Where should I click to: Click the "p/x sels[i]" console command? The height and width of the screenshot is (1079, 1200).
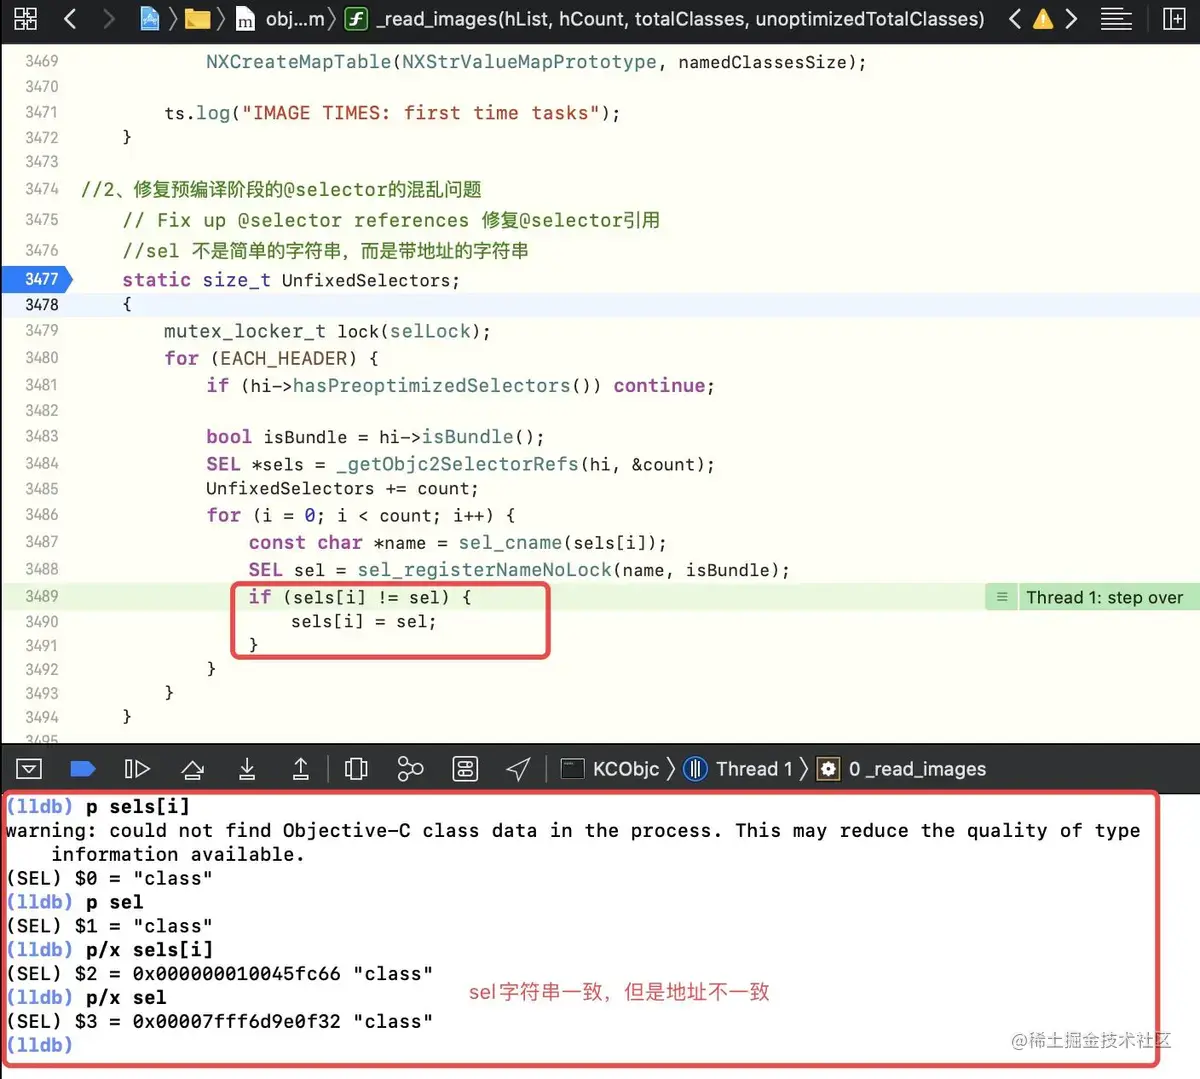point(149,950)
